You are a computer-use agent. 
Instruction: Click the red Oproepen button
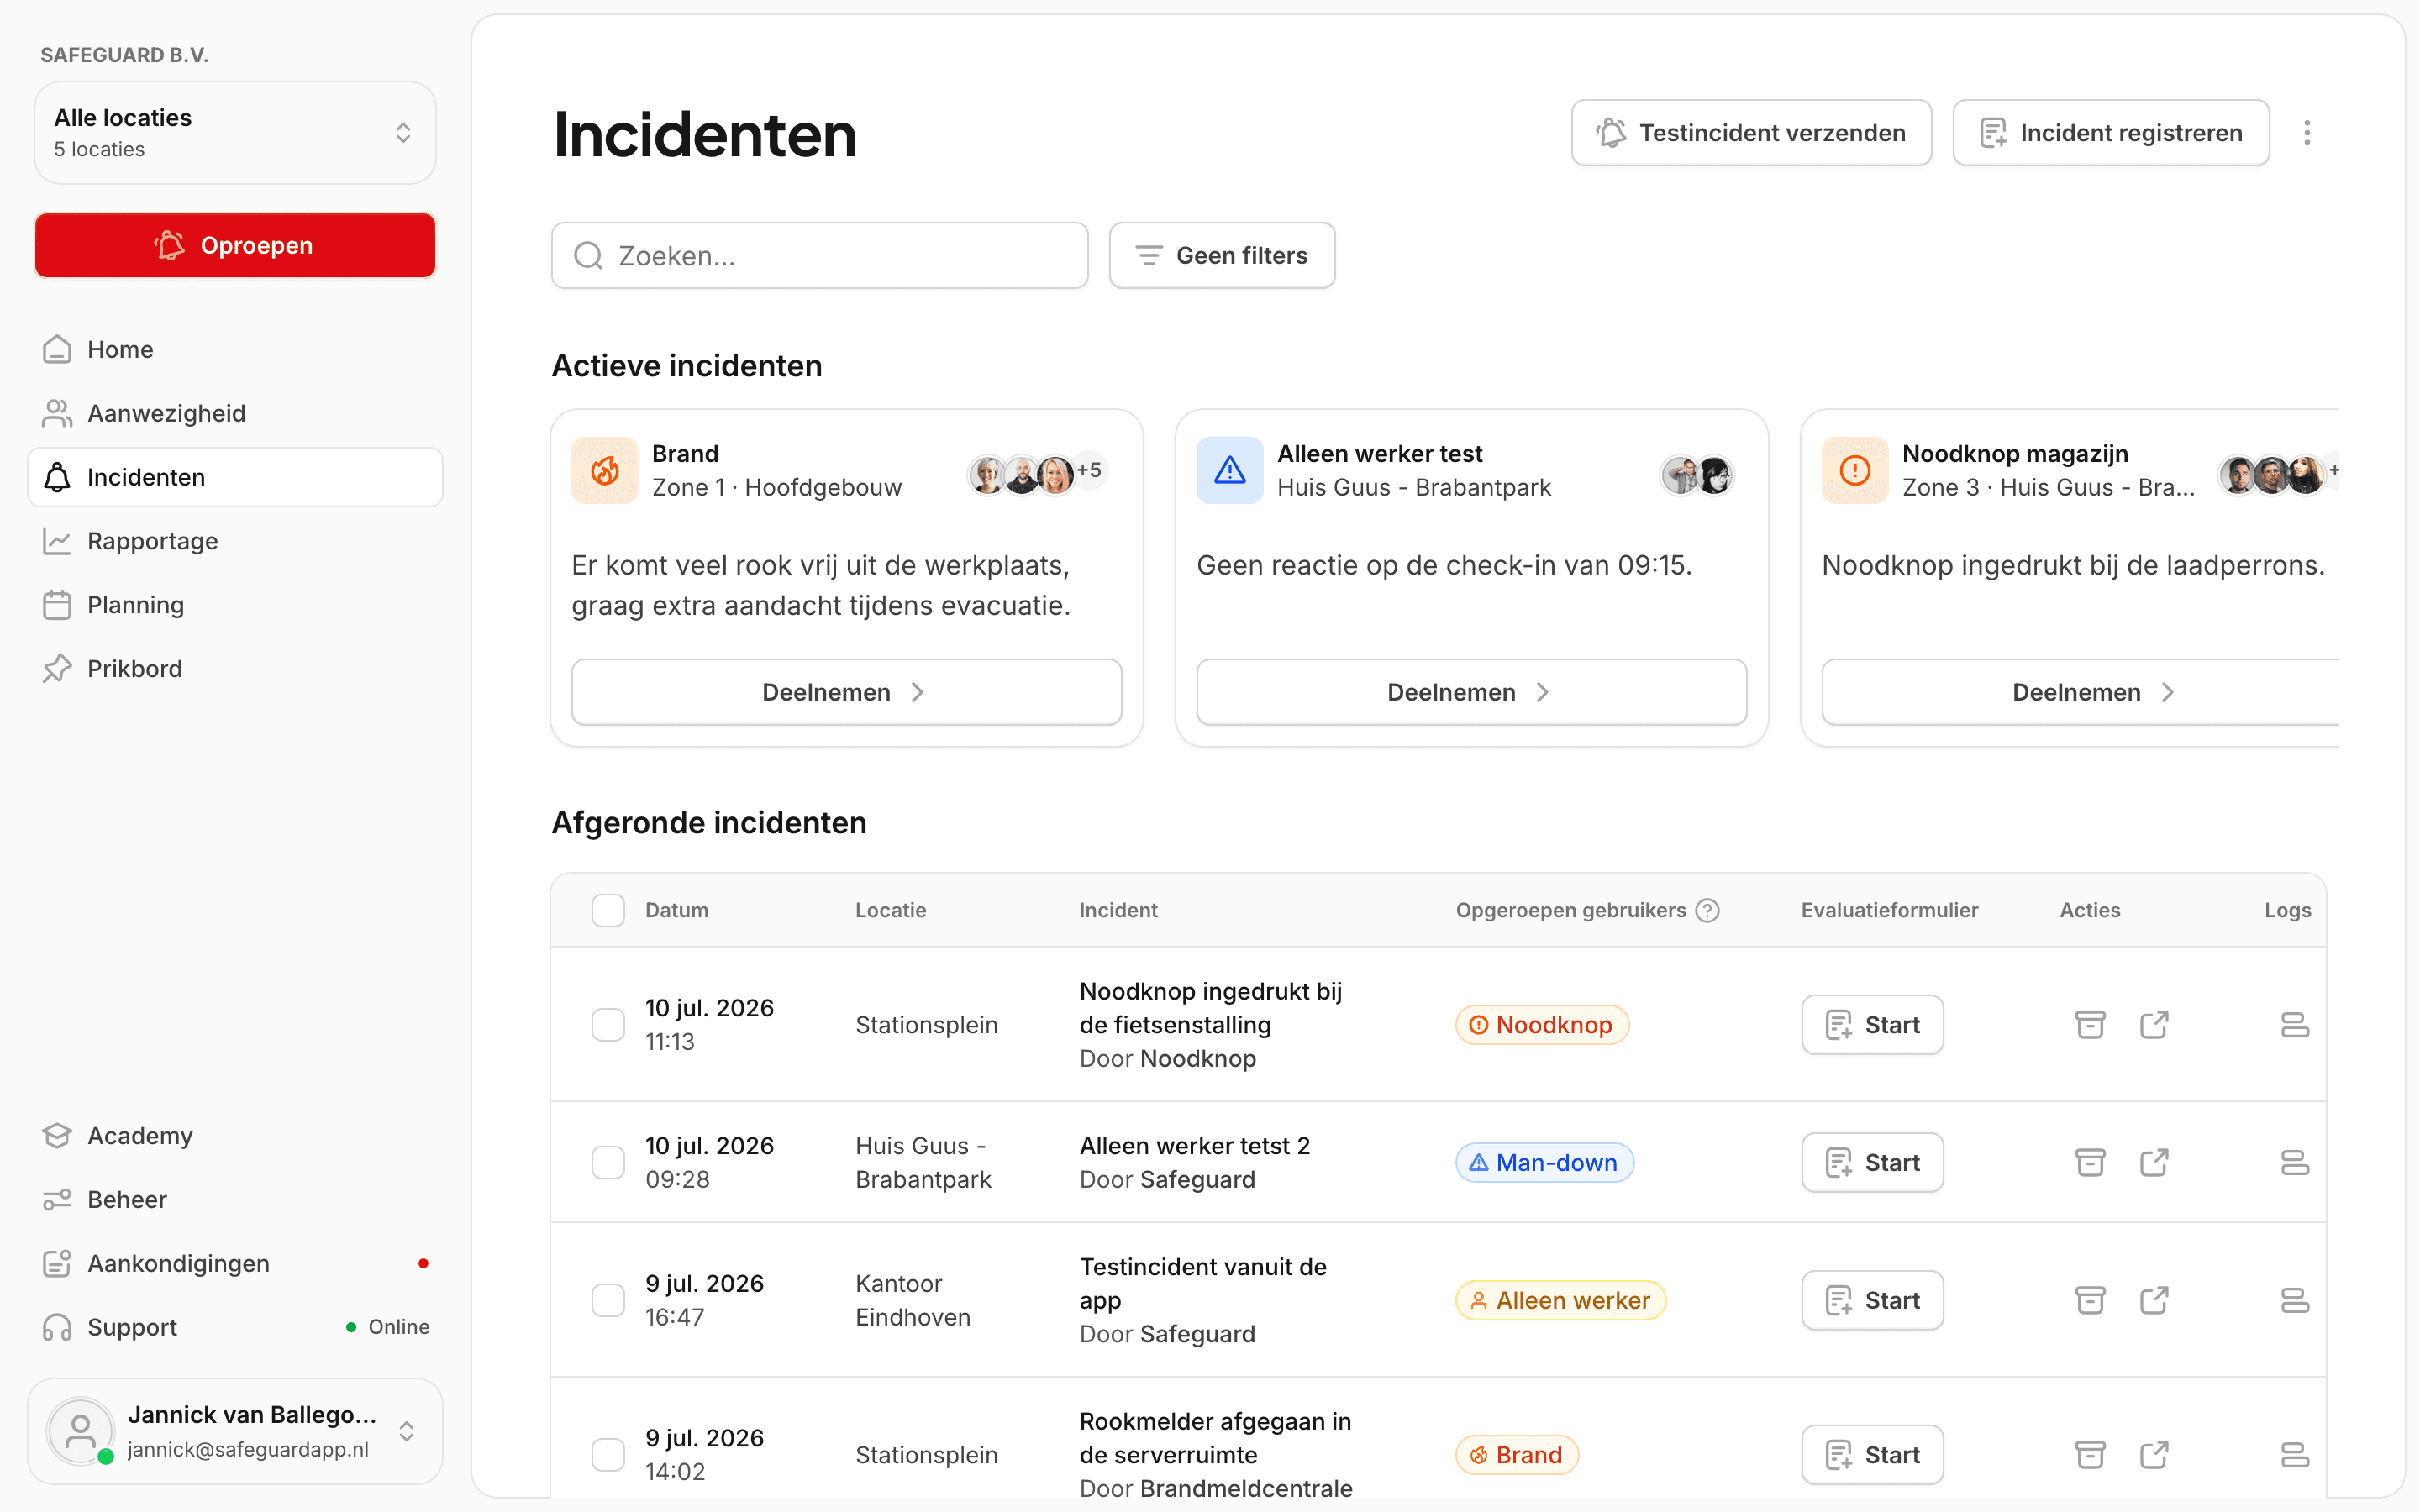pos(235,245)
